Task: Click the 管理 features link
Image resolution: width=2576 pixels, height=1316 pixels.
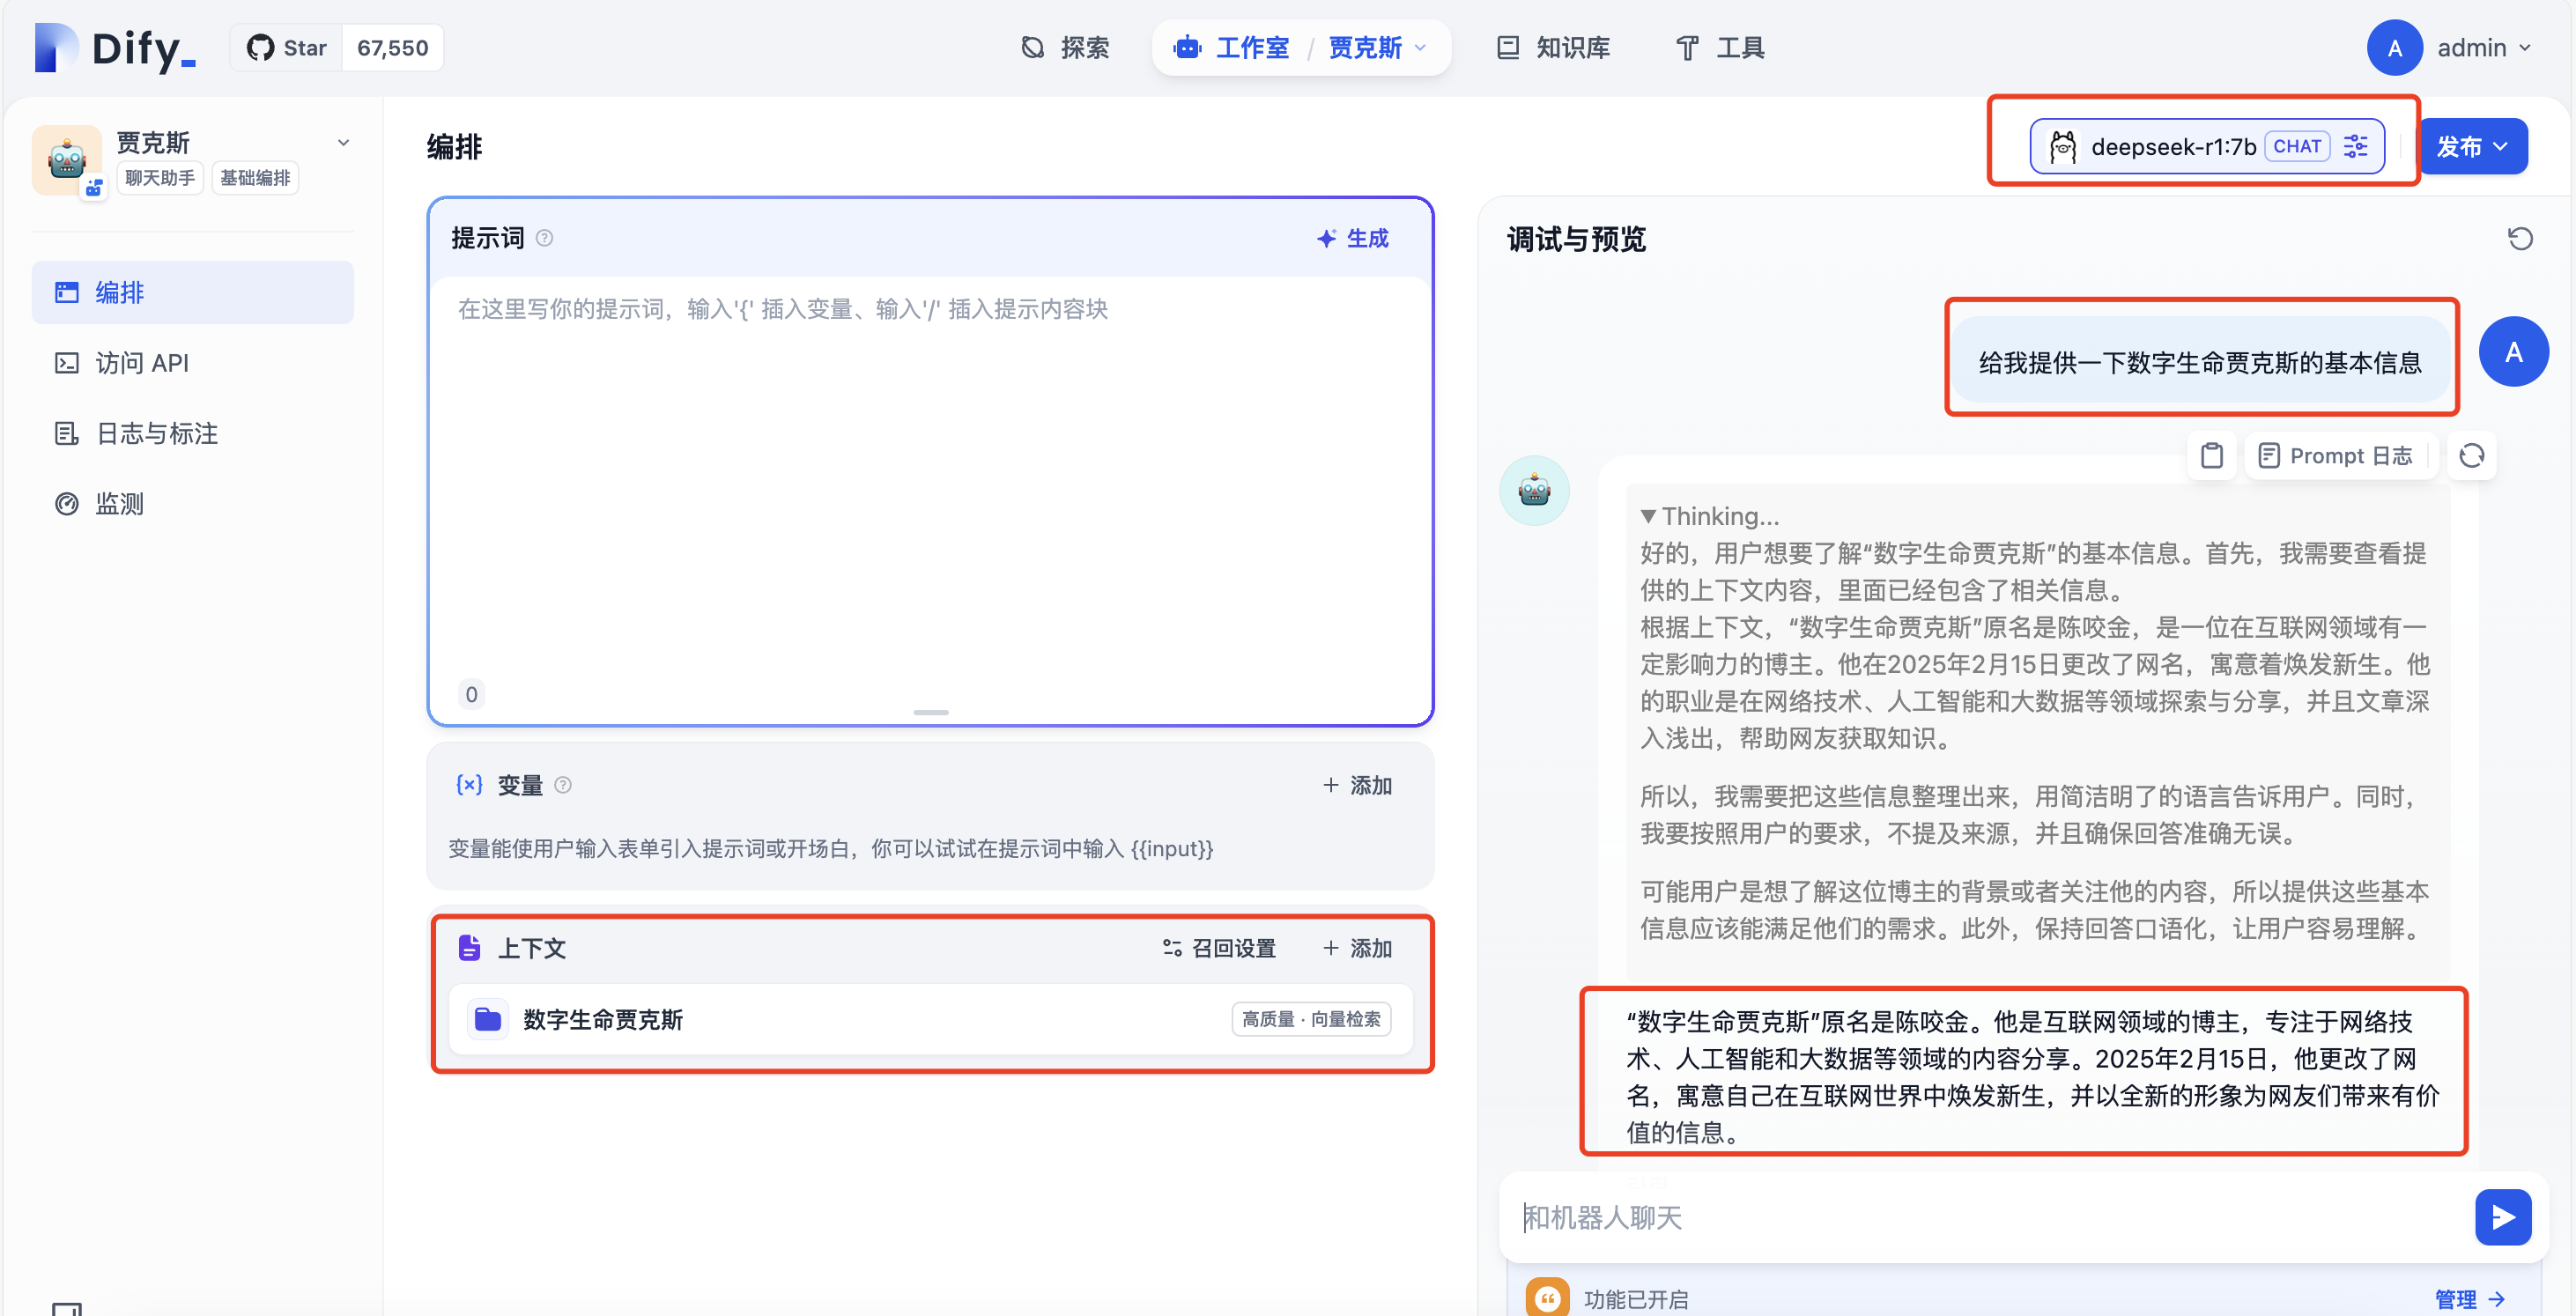Action: click(x=2467, y=1298)
